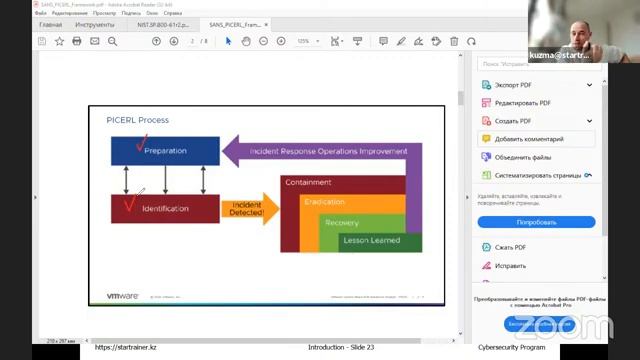Viewport: 640px width, 360px height.
Task: Add a sticky note comment icon
Action: [x=383, y=41]
